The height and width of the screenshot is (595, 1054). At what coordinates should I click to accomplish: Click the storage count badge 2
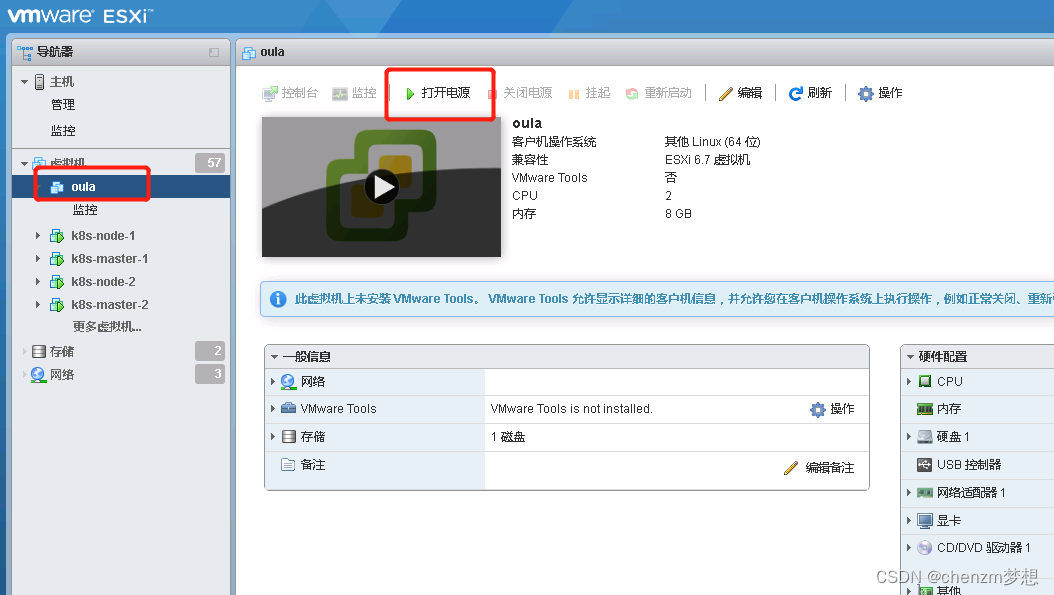click(210, 351)
